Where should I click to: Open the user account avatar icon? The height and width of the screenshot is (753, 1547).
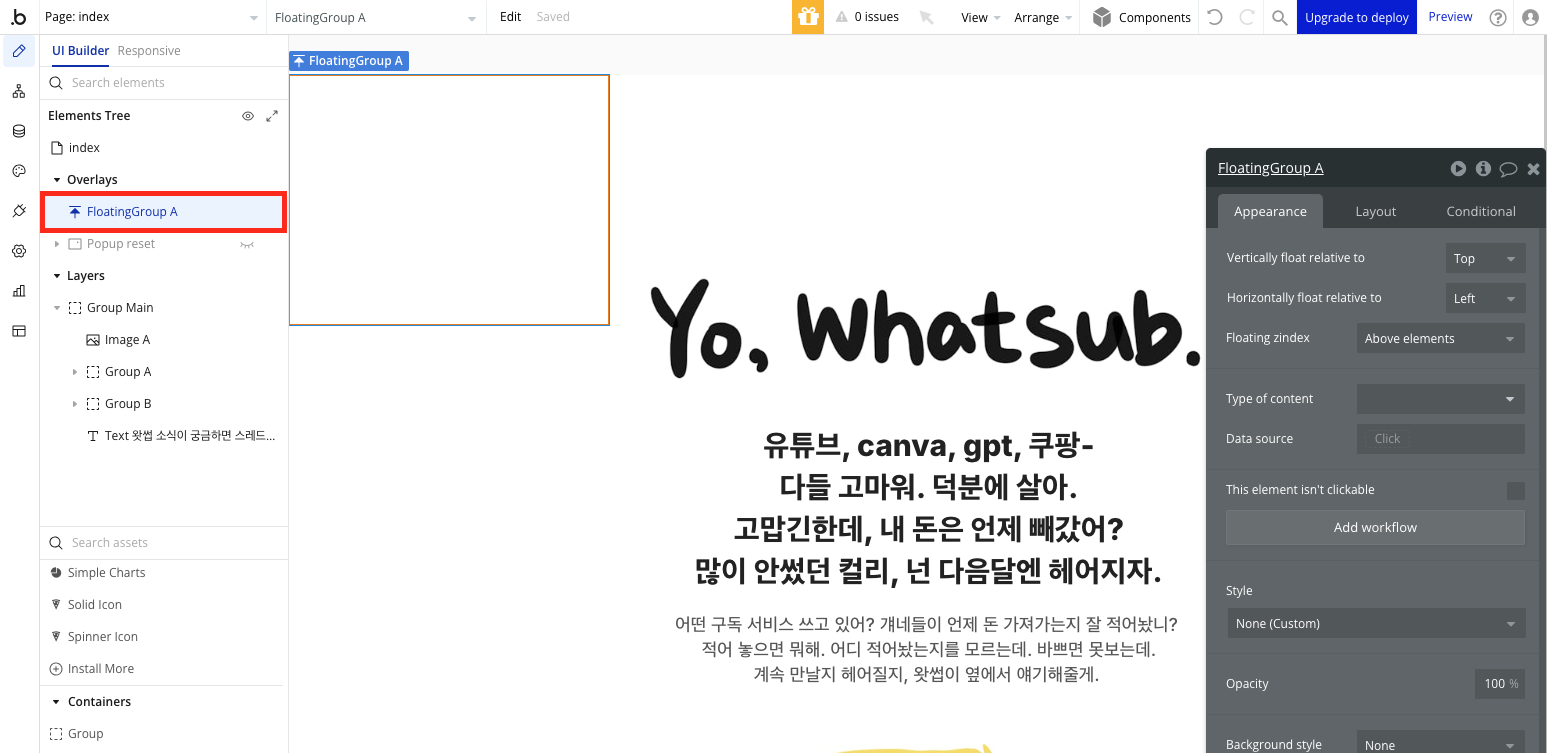point(1530,17)
